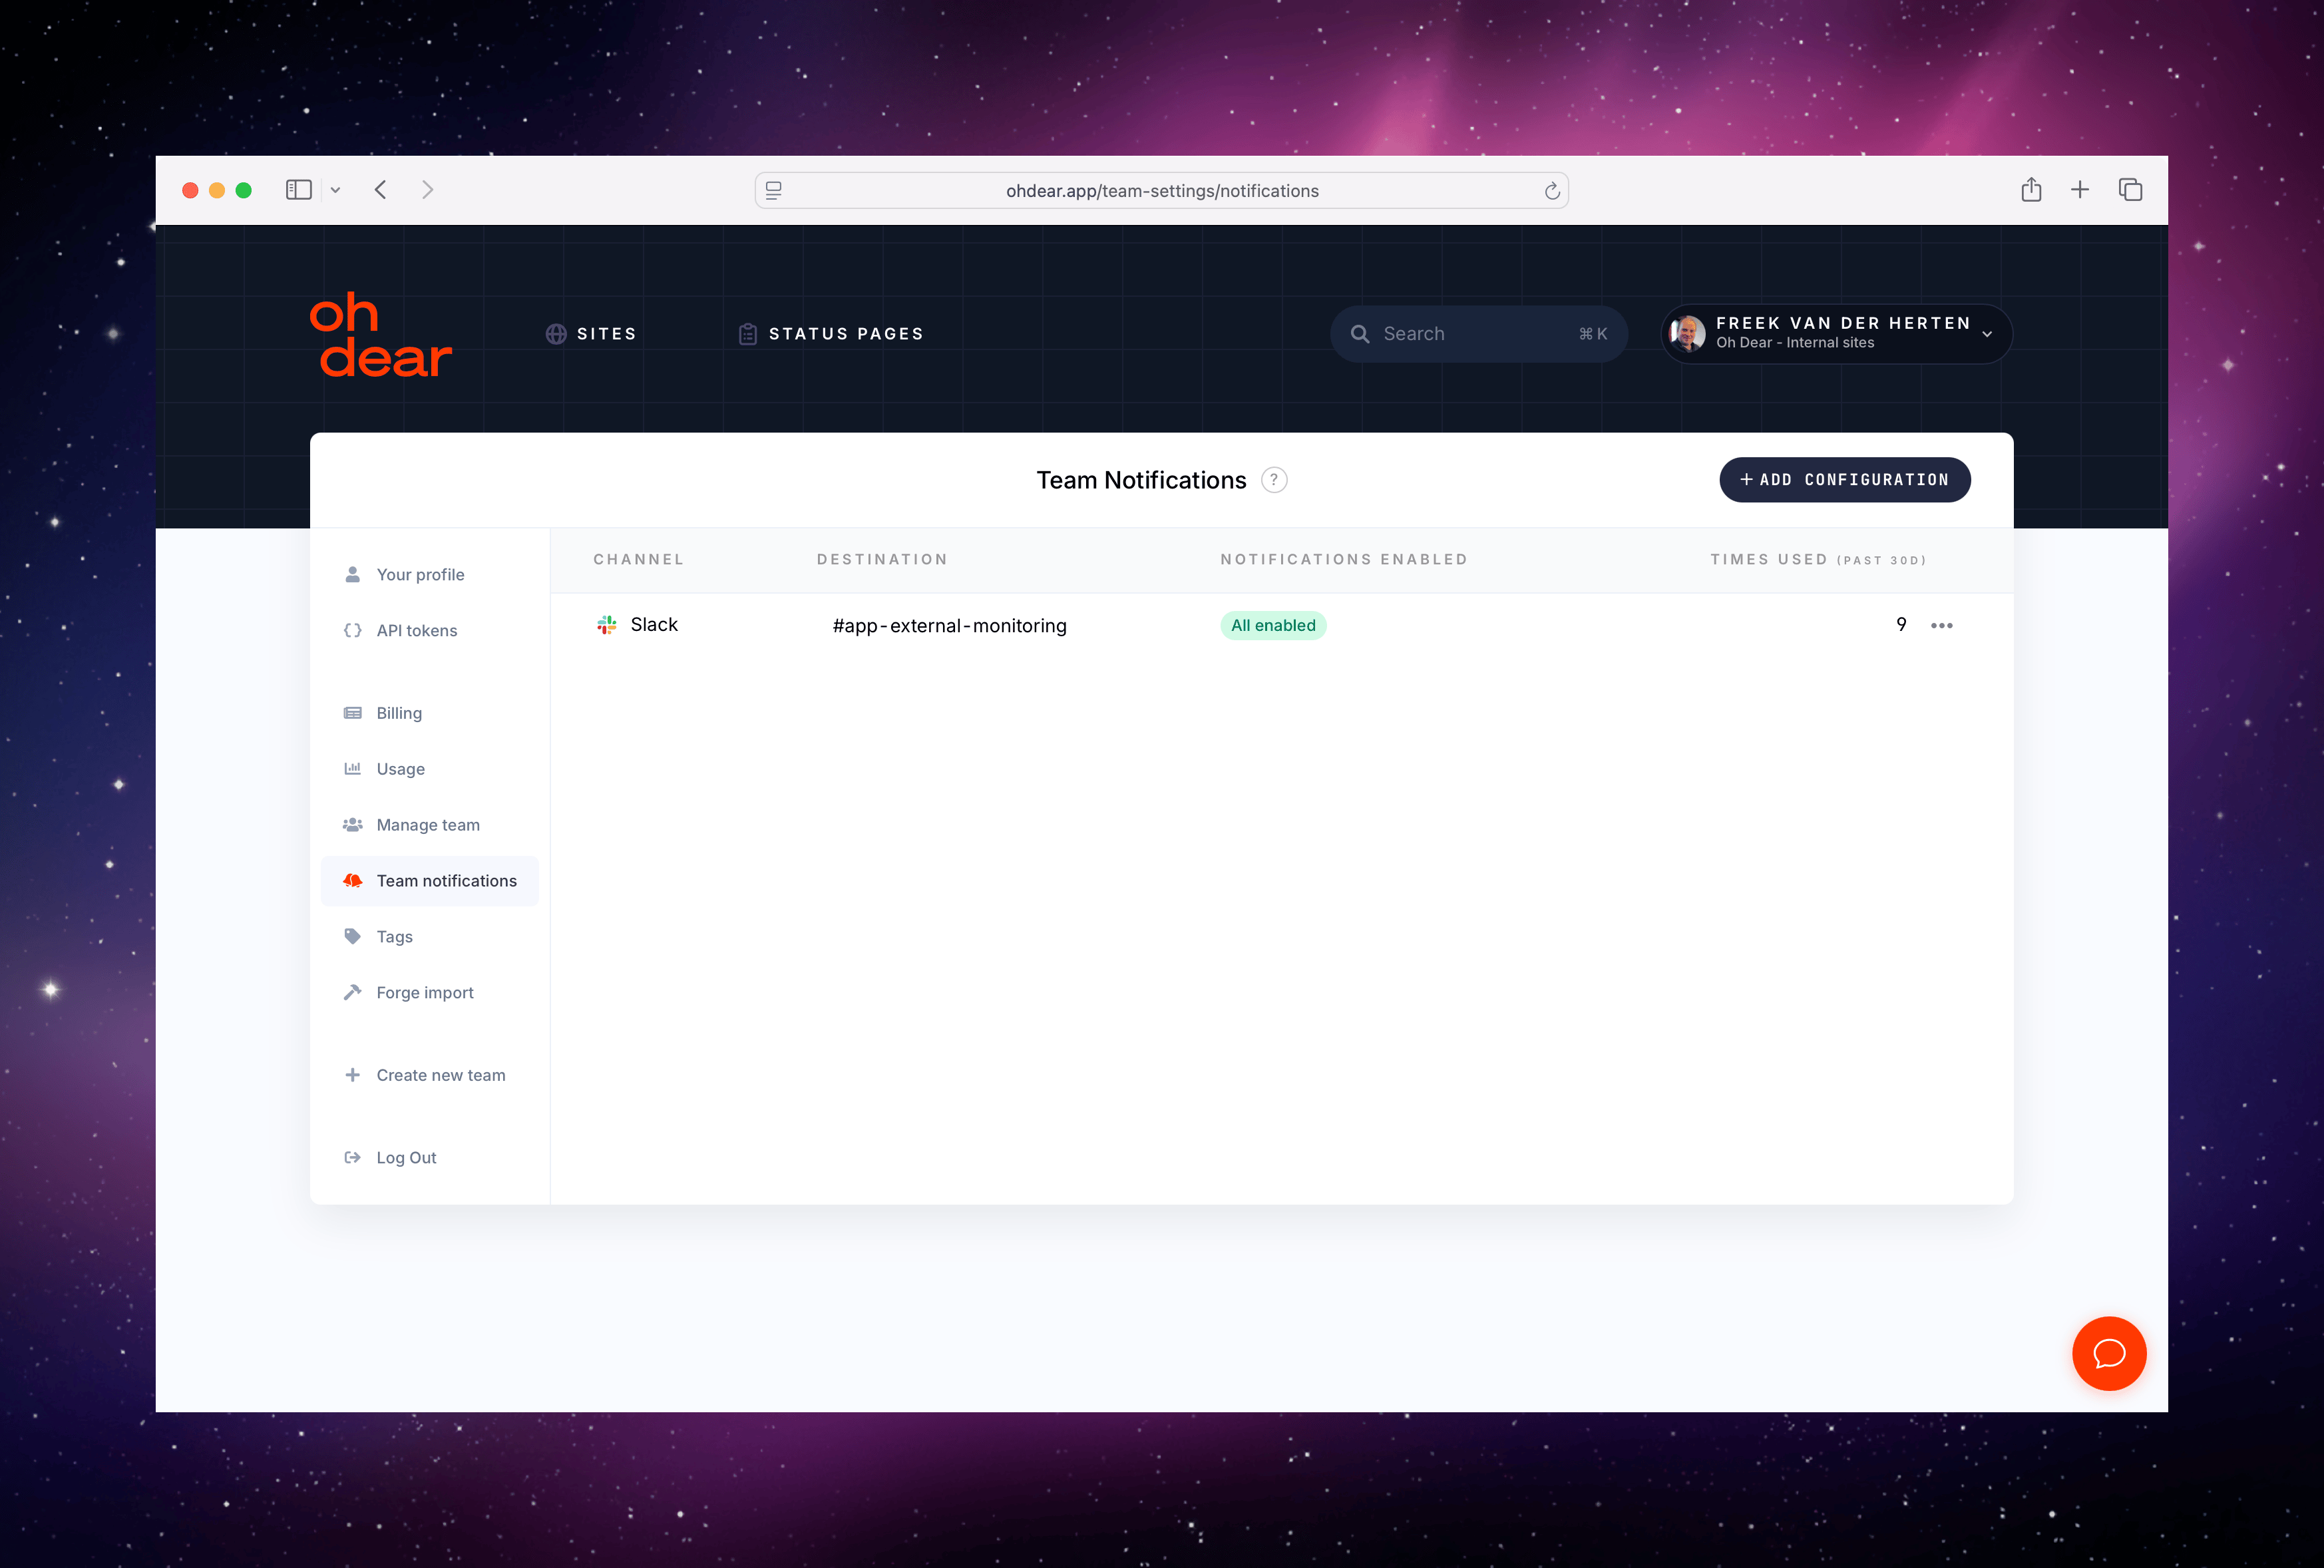Image resolution: width=2324 pixels, height=1568 pixels.
Task: Click the Oh Dear logo
Action: 380,335
